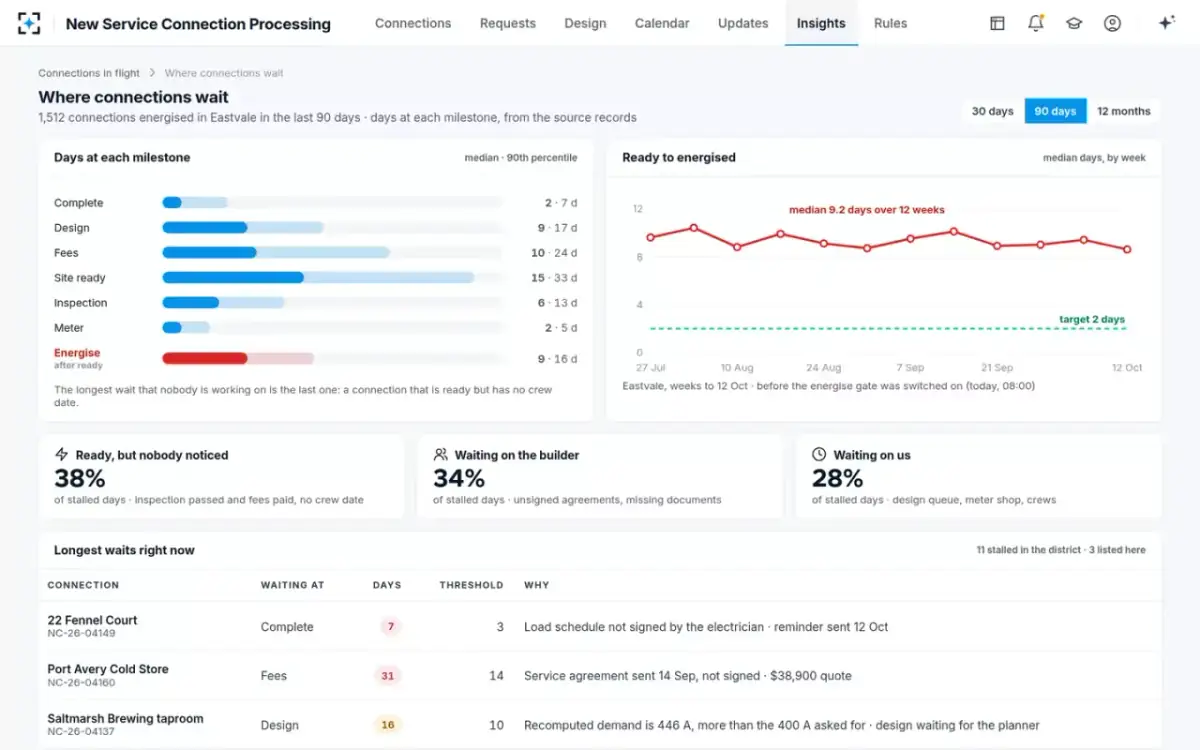Click the '12 Oct' chart axis label

[1127, 368]
